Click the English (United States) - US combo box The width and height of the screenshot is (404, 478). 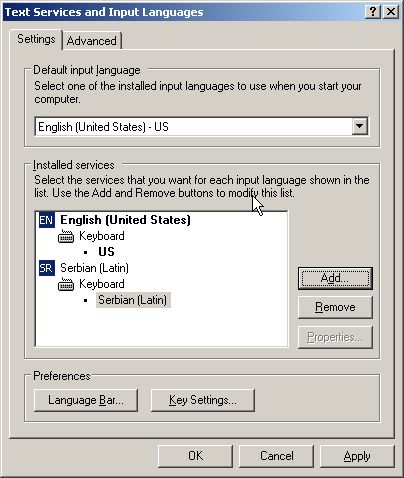pyautogui.click(x=202, y=126)
